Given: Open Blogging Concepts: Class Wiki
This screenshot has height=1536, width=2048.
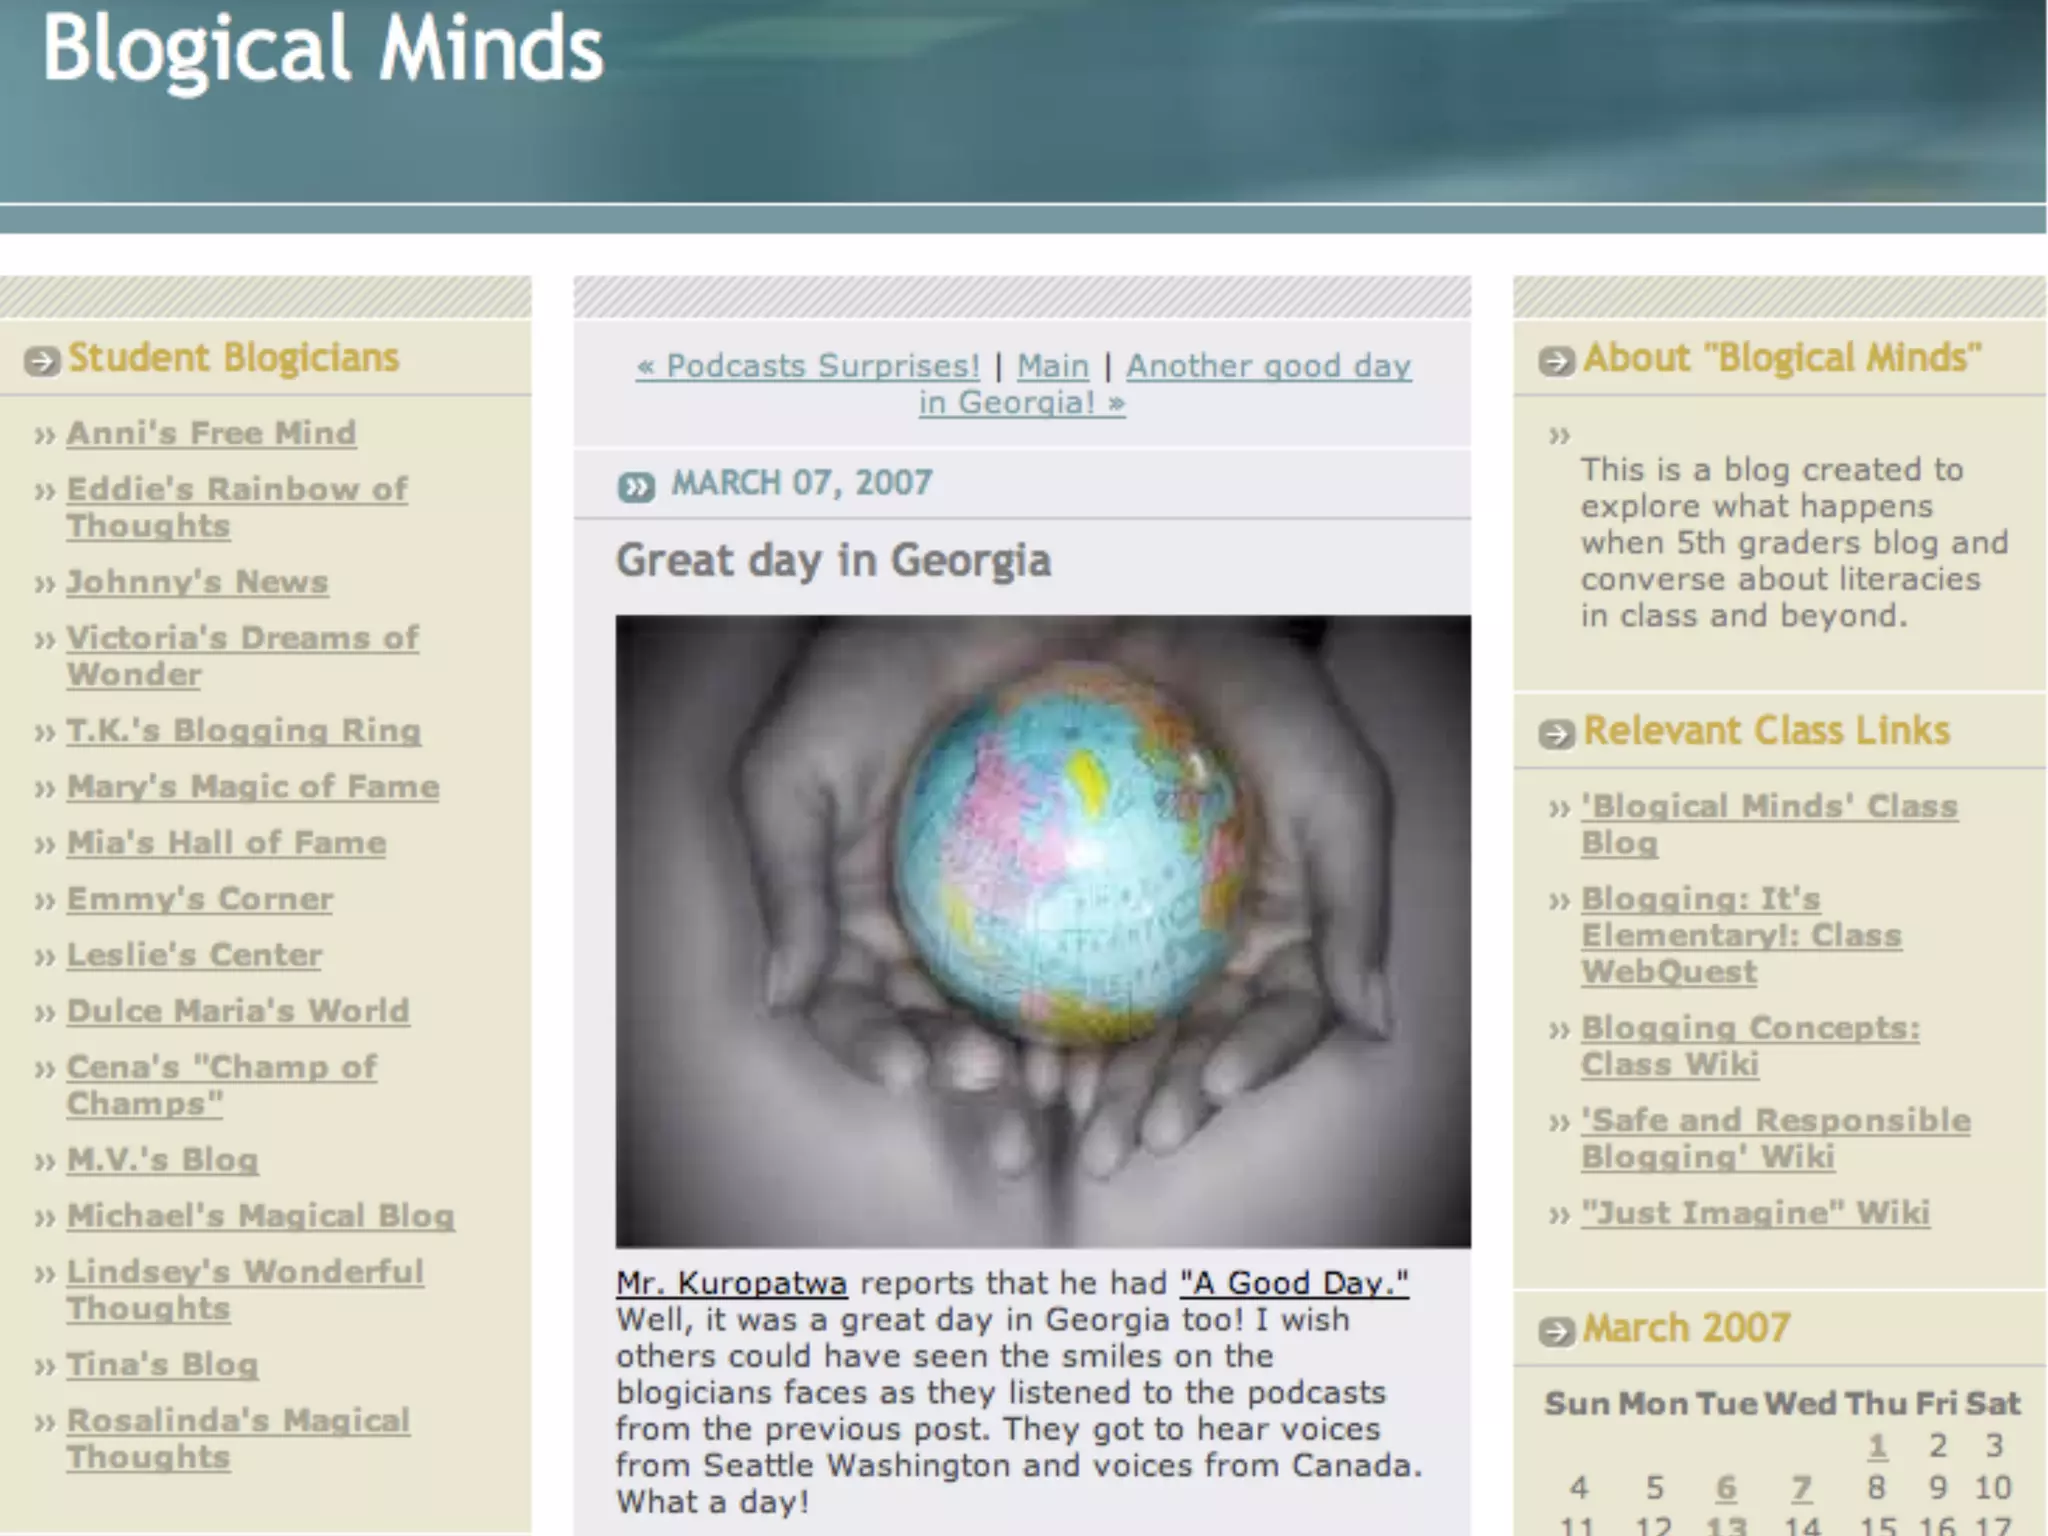Looking at the screenshot, I should click(1749, 1029).
